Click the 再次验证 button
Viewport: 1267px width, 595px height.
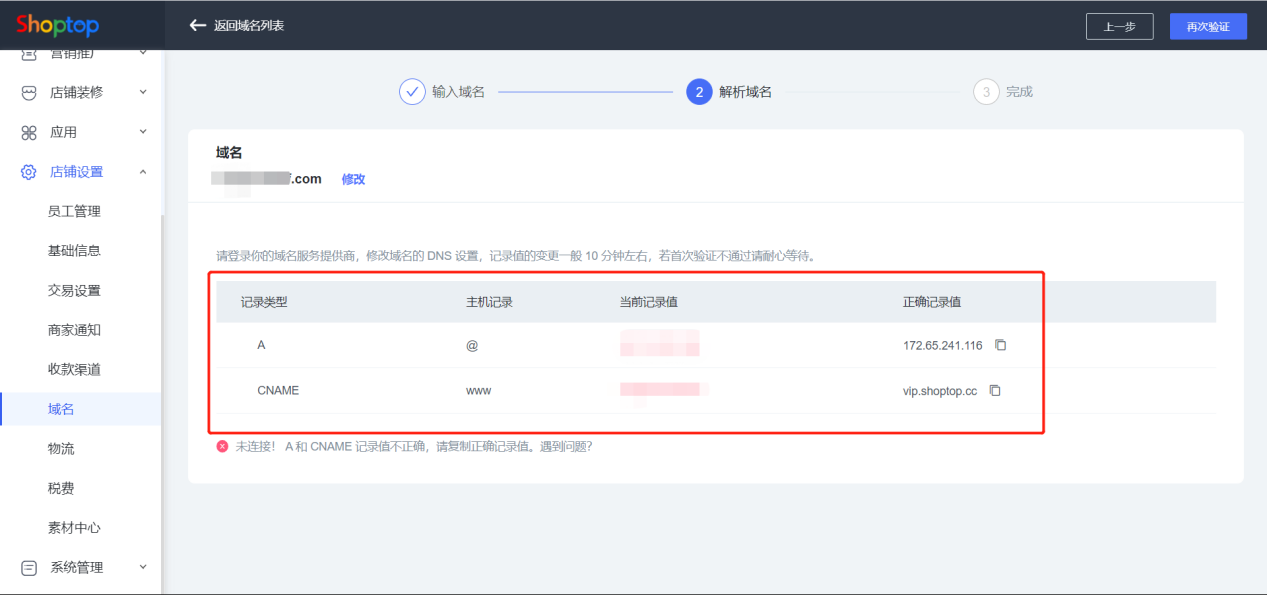[x=1208, y=27]
